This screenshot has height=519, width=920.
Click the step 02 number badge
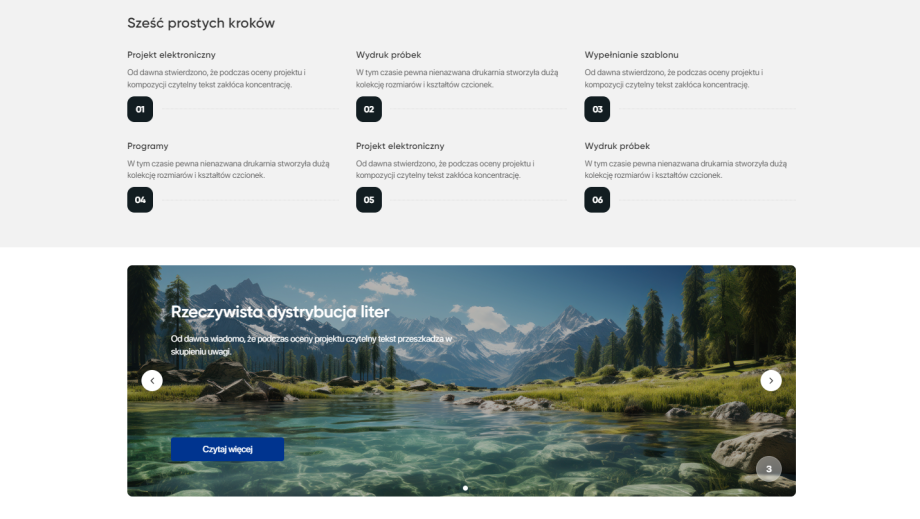click(369, 109)
